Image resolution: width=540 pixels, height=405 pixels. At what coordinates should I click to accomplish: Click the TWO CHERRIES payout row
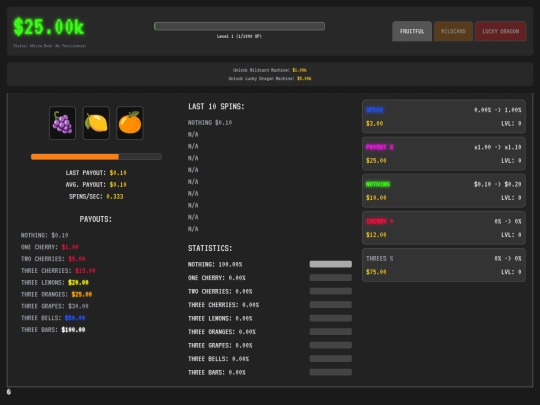click(53, 259)
